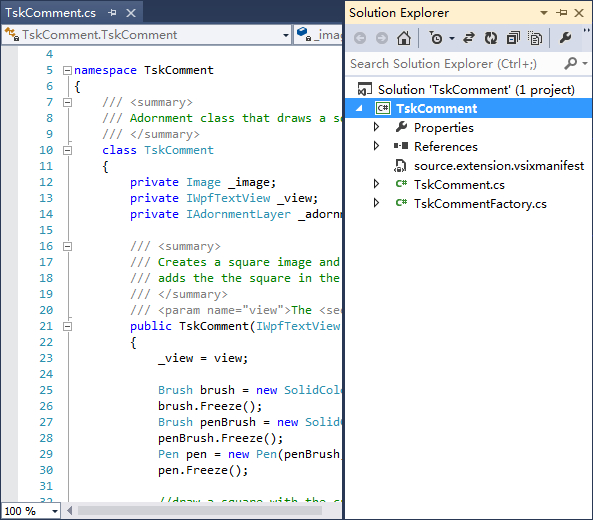Click the Back navigation arrow in Solution Explorer
Viewport: 593px width, 520px height.
[x=360, y=38]
